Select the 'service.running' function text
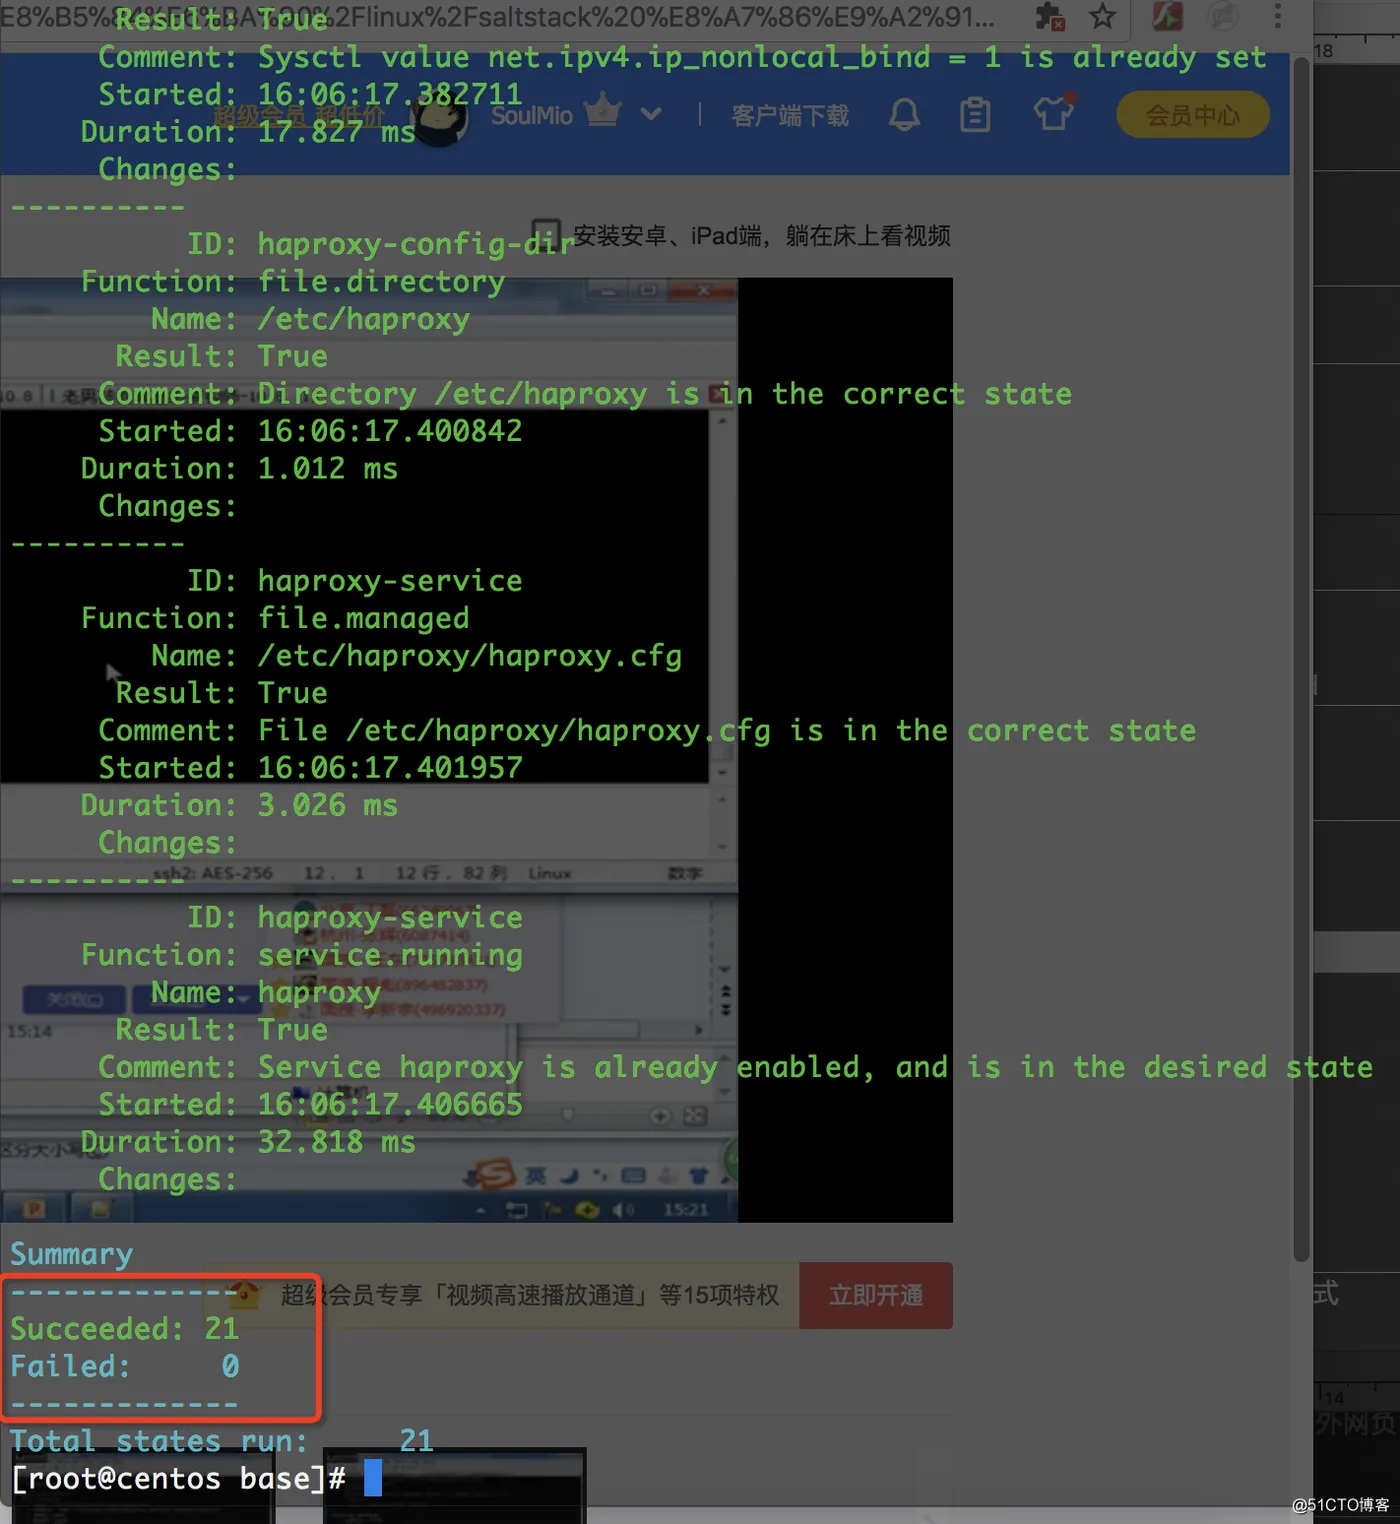1400x1524 pixels. tap(390, 955)
